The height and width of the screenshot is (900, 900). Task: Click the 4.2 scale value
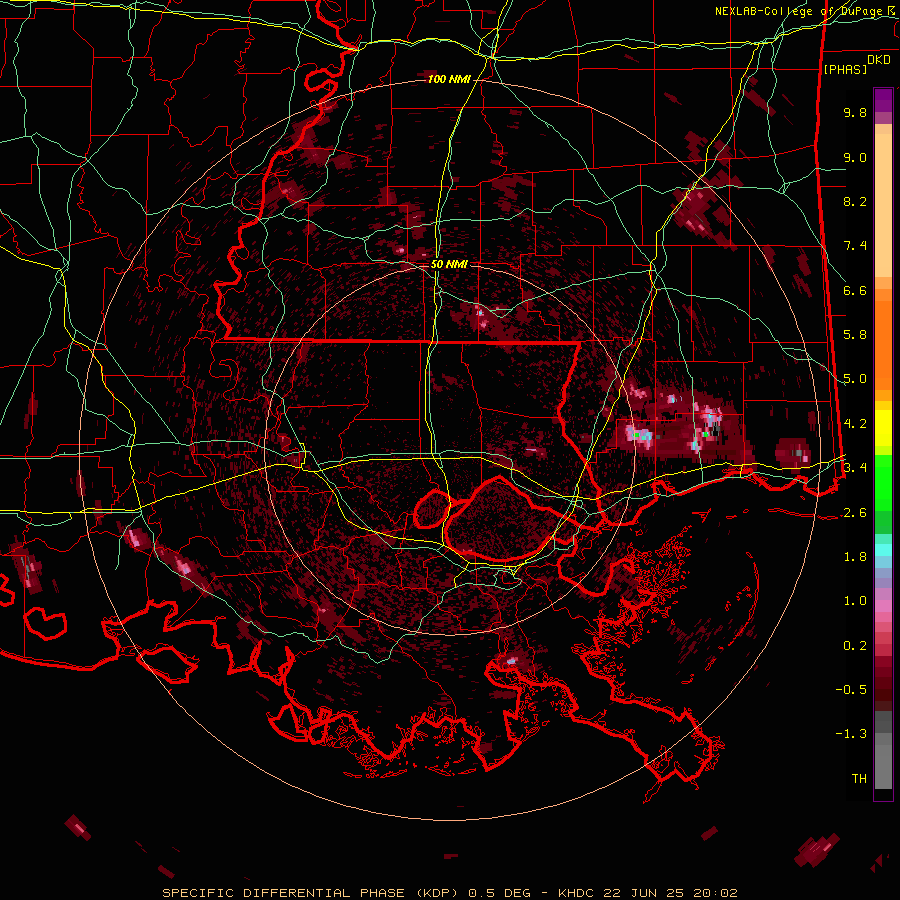[855, 424]
